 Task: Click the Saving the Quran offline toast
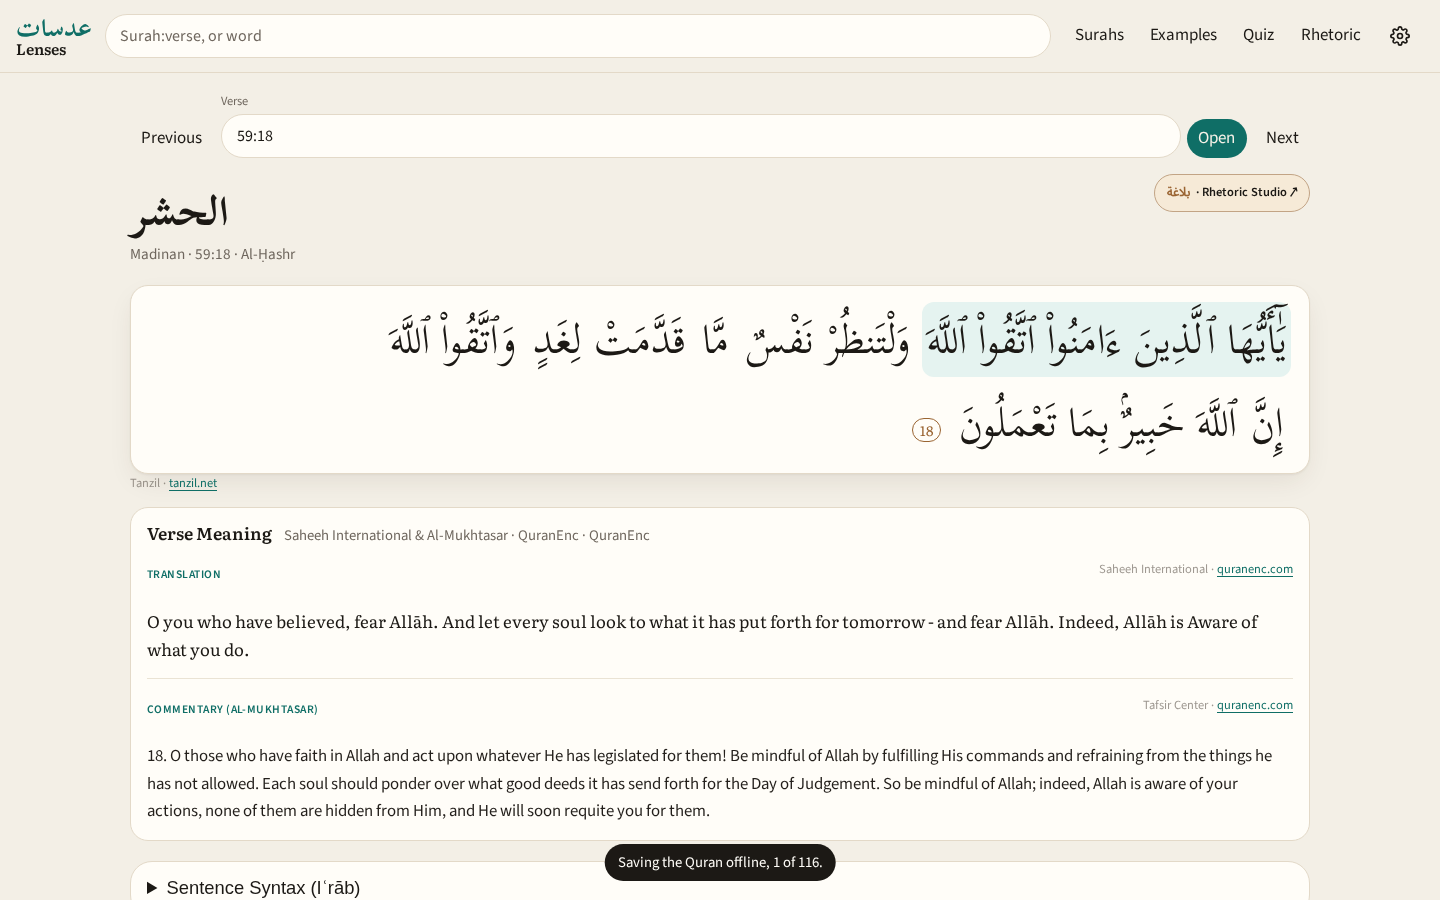tap(720, 862)
